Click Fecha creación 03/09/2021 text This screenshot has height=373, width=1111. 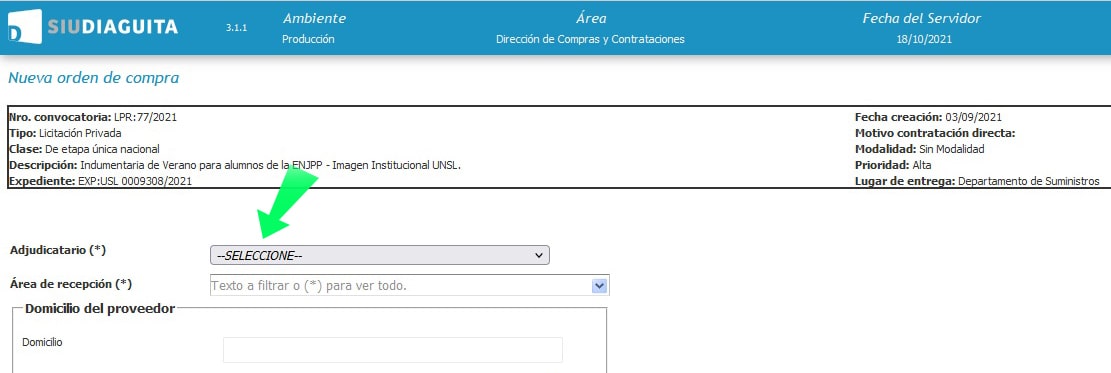[x=928, y=117]
